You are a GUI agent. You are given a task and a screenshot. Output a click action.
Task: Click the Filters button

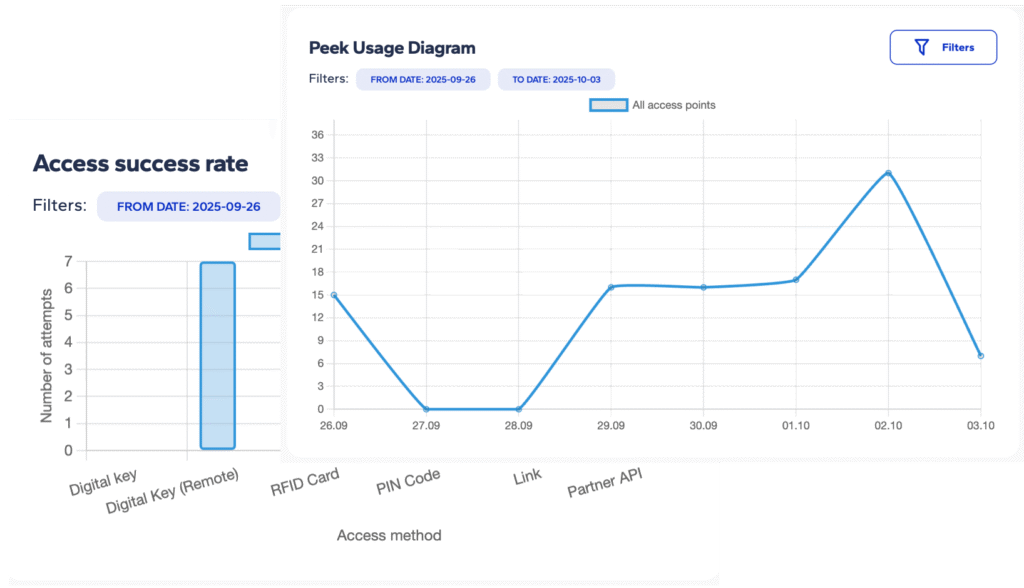pyautogui.click(x=943, y=47)
